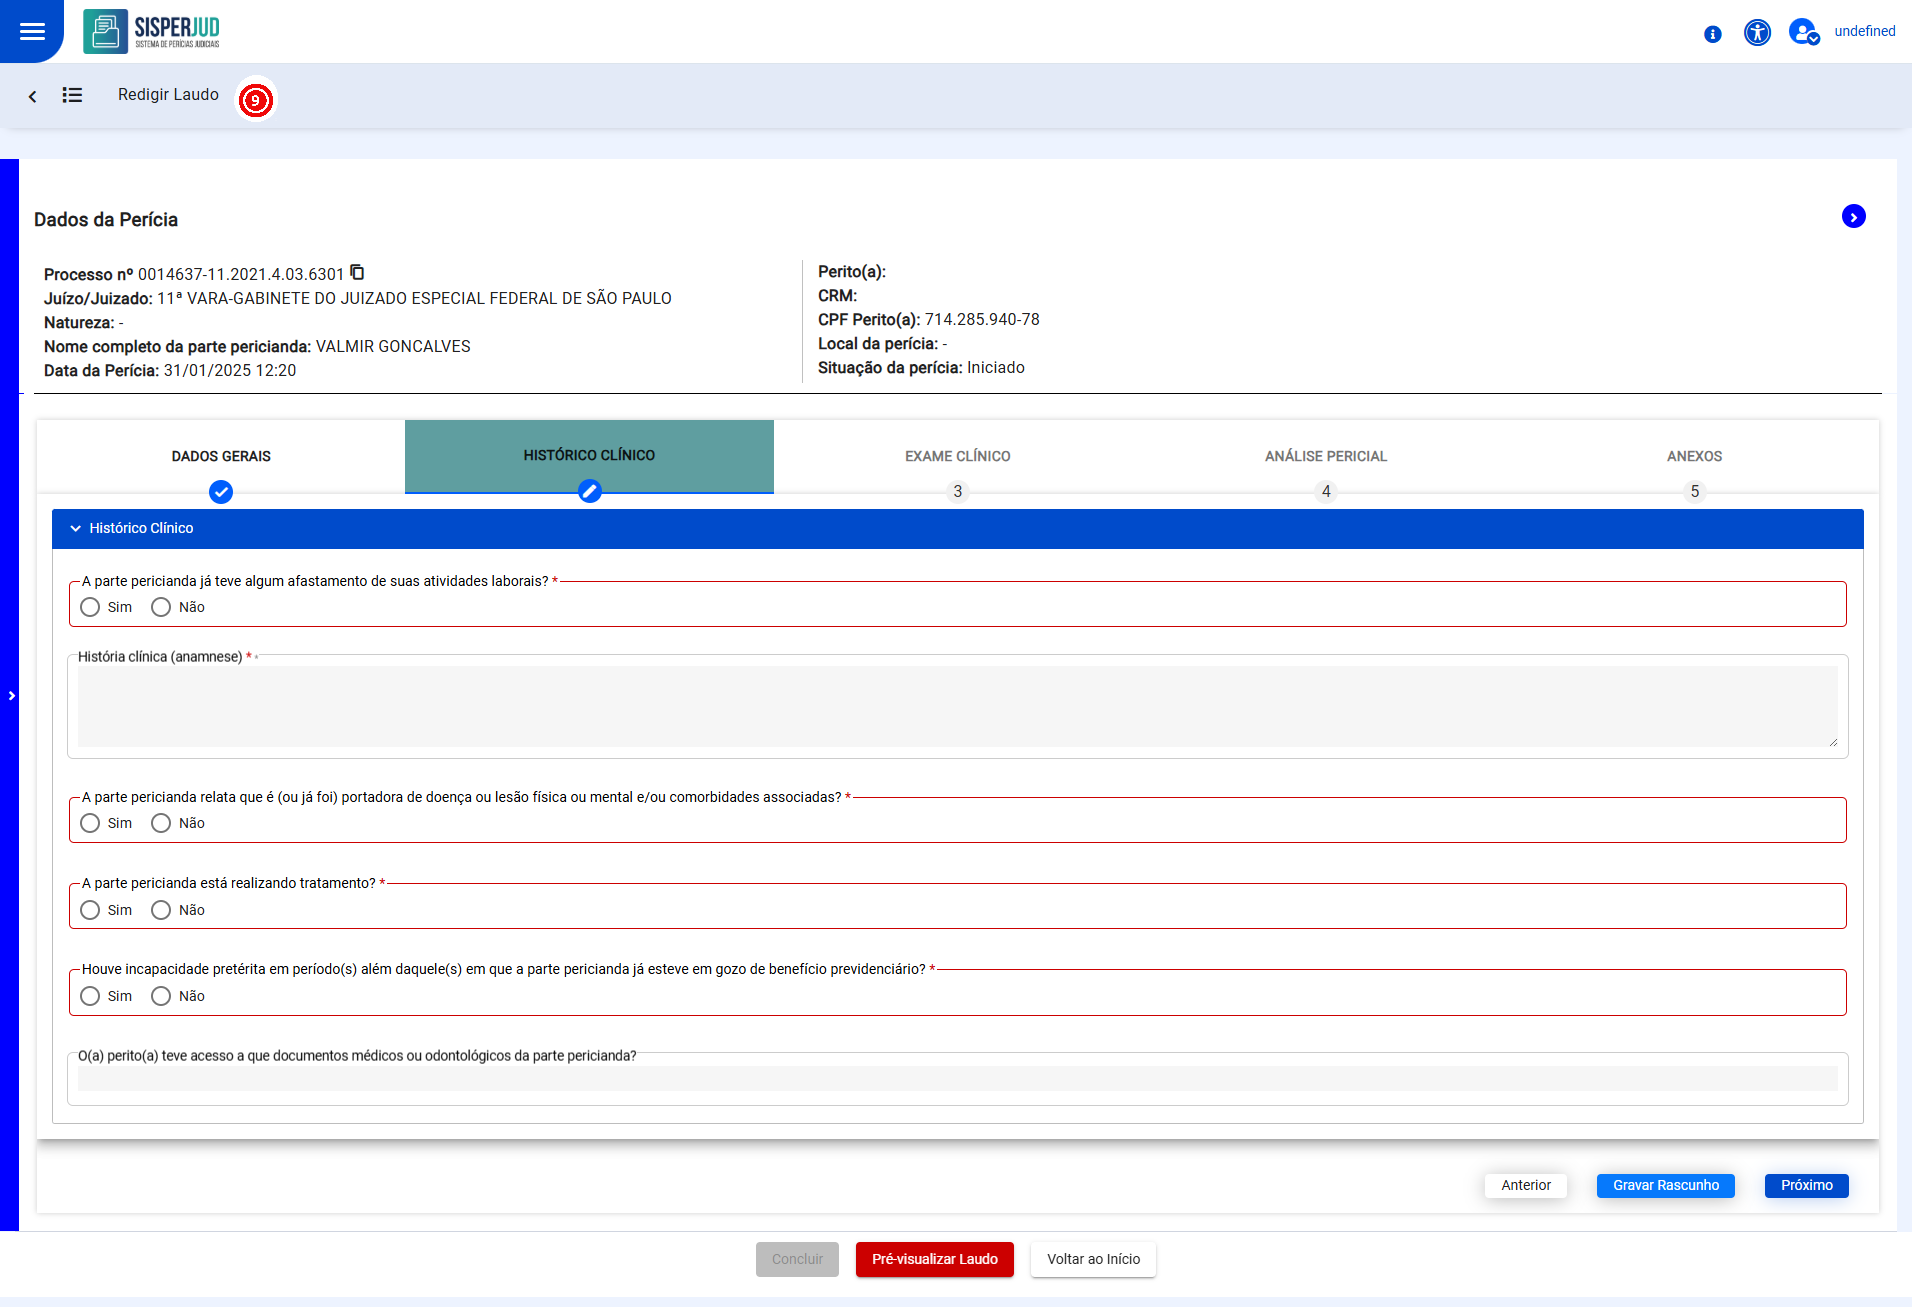This screenshot has width=1912, height=1307.
Task: Open the Análise Pericial tab
Action: [x=1325, y=456]
